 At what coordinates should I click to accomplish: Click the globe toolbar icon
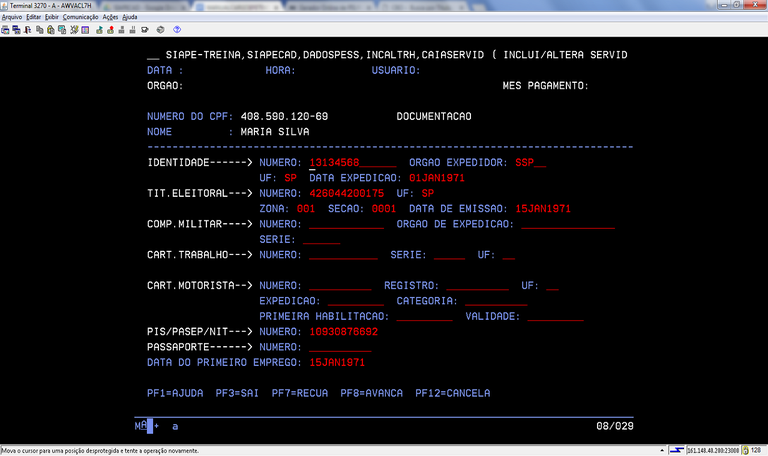158,30
